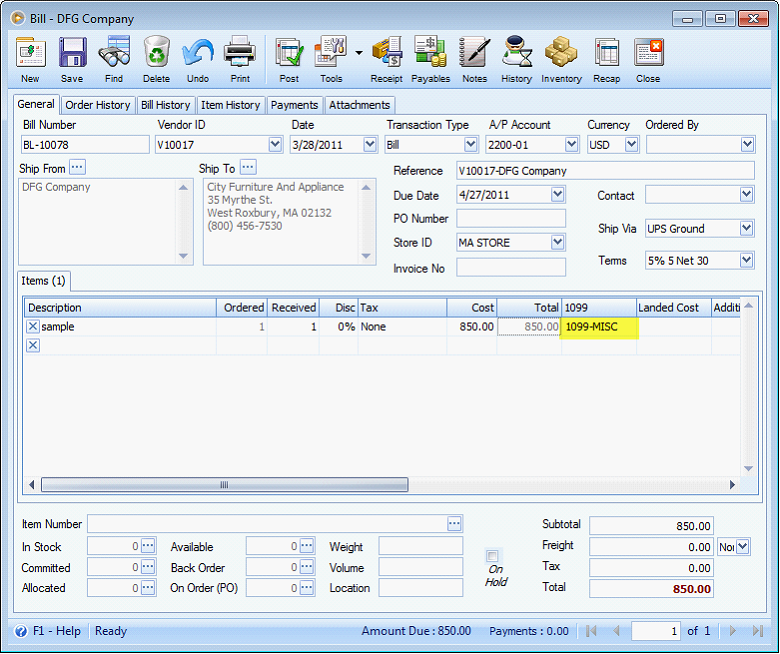Open Committed details ellipsis
This screenshot has width=780, height=654.
pos(148,567)
